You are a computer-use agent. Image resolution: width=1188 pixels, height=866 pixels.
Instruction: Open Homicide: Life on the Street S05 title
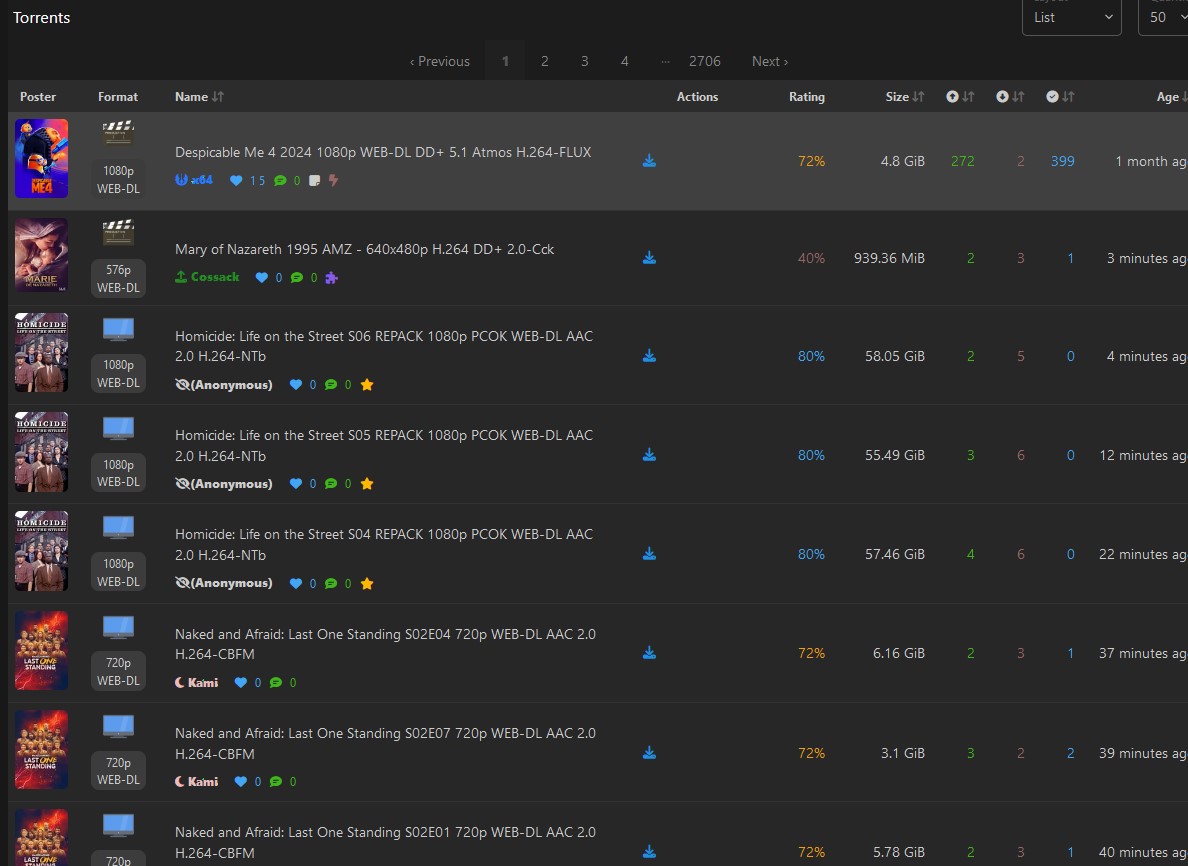coord(384,446)
